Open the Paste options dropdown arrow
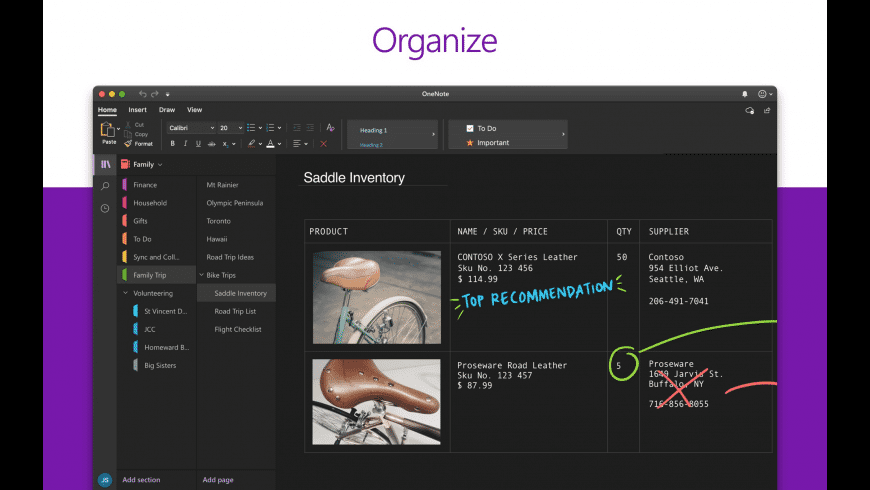The image size is (870, 490). pyautogui.click(x=118, y=129)
